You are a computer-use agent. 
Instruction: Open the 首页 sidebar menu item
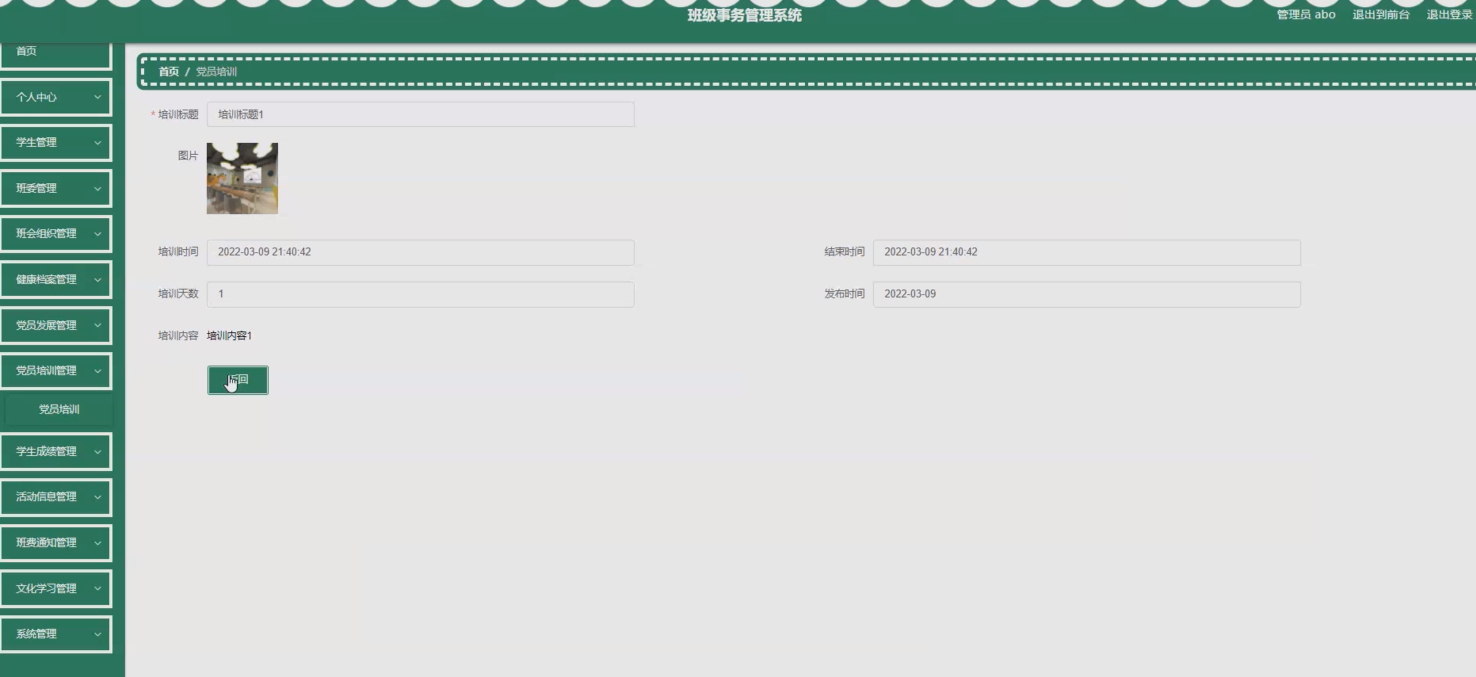coord(56,53)
